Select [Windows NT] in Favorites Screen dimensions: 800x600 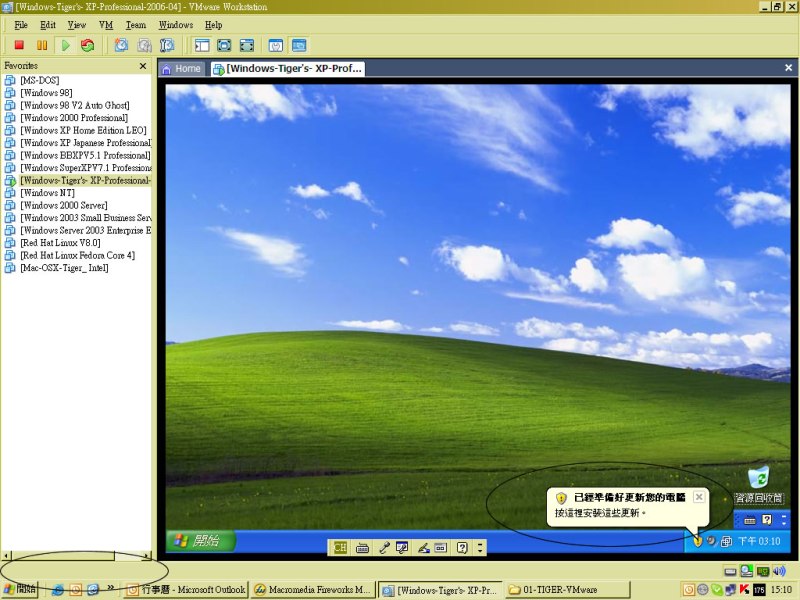click(x=47, y=193)
